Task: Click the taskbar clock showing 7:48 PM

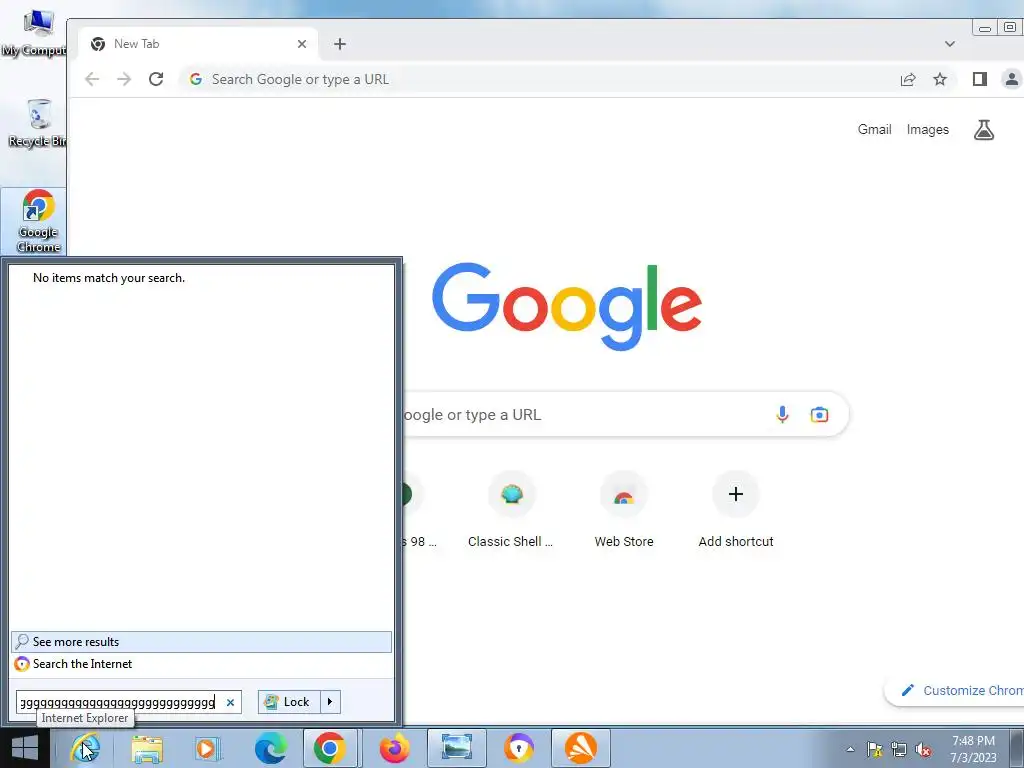Action: click(x=973, y=749)
